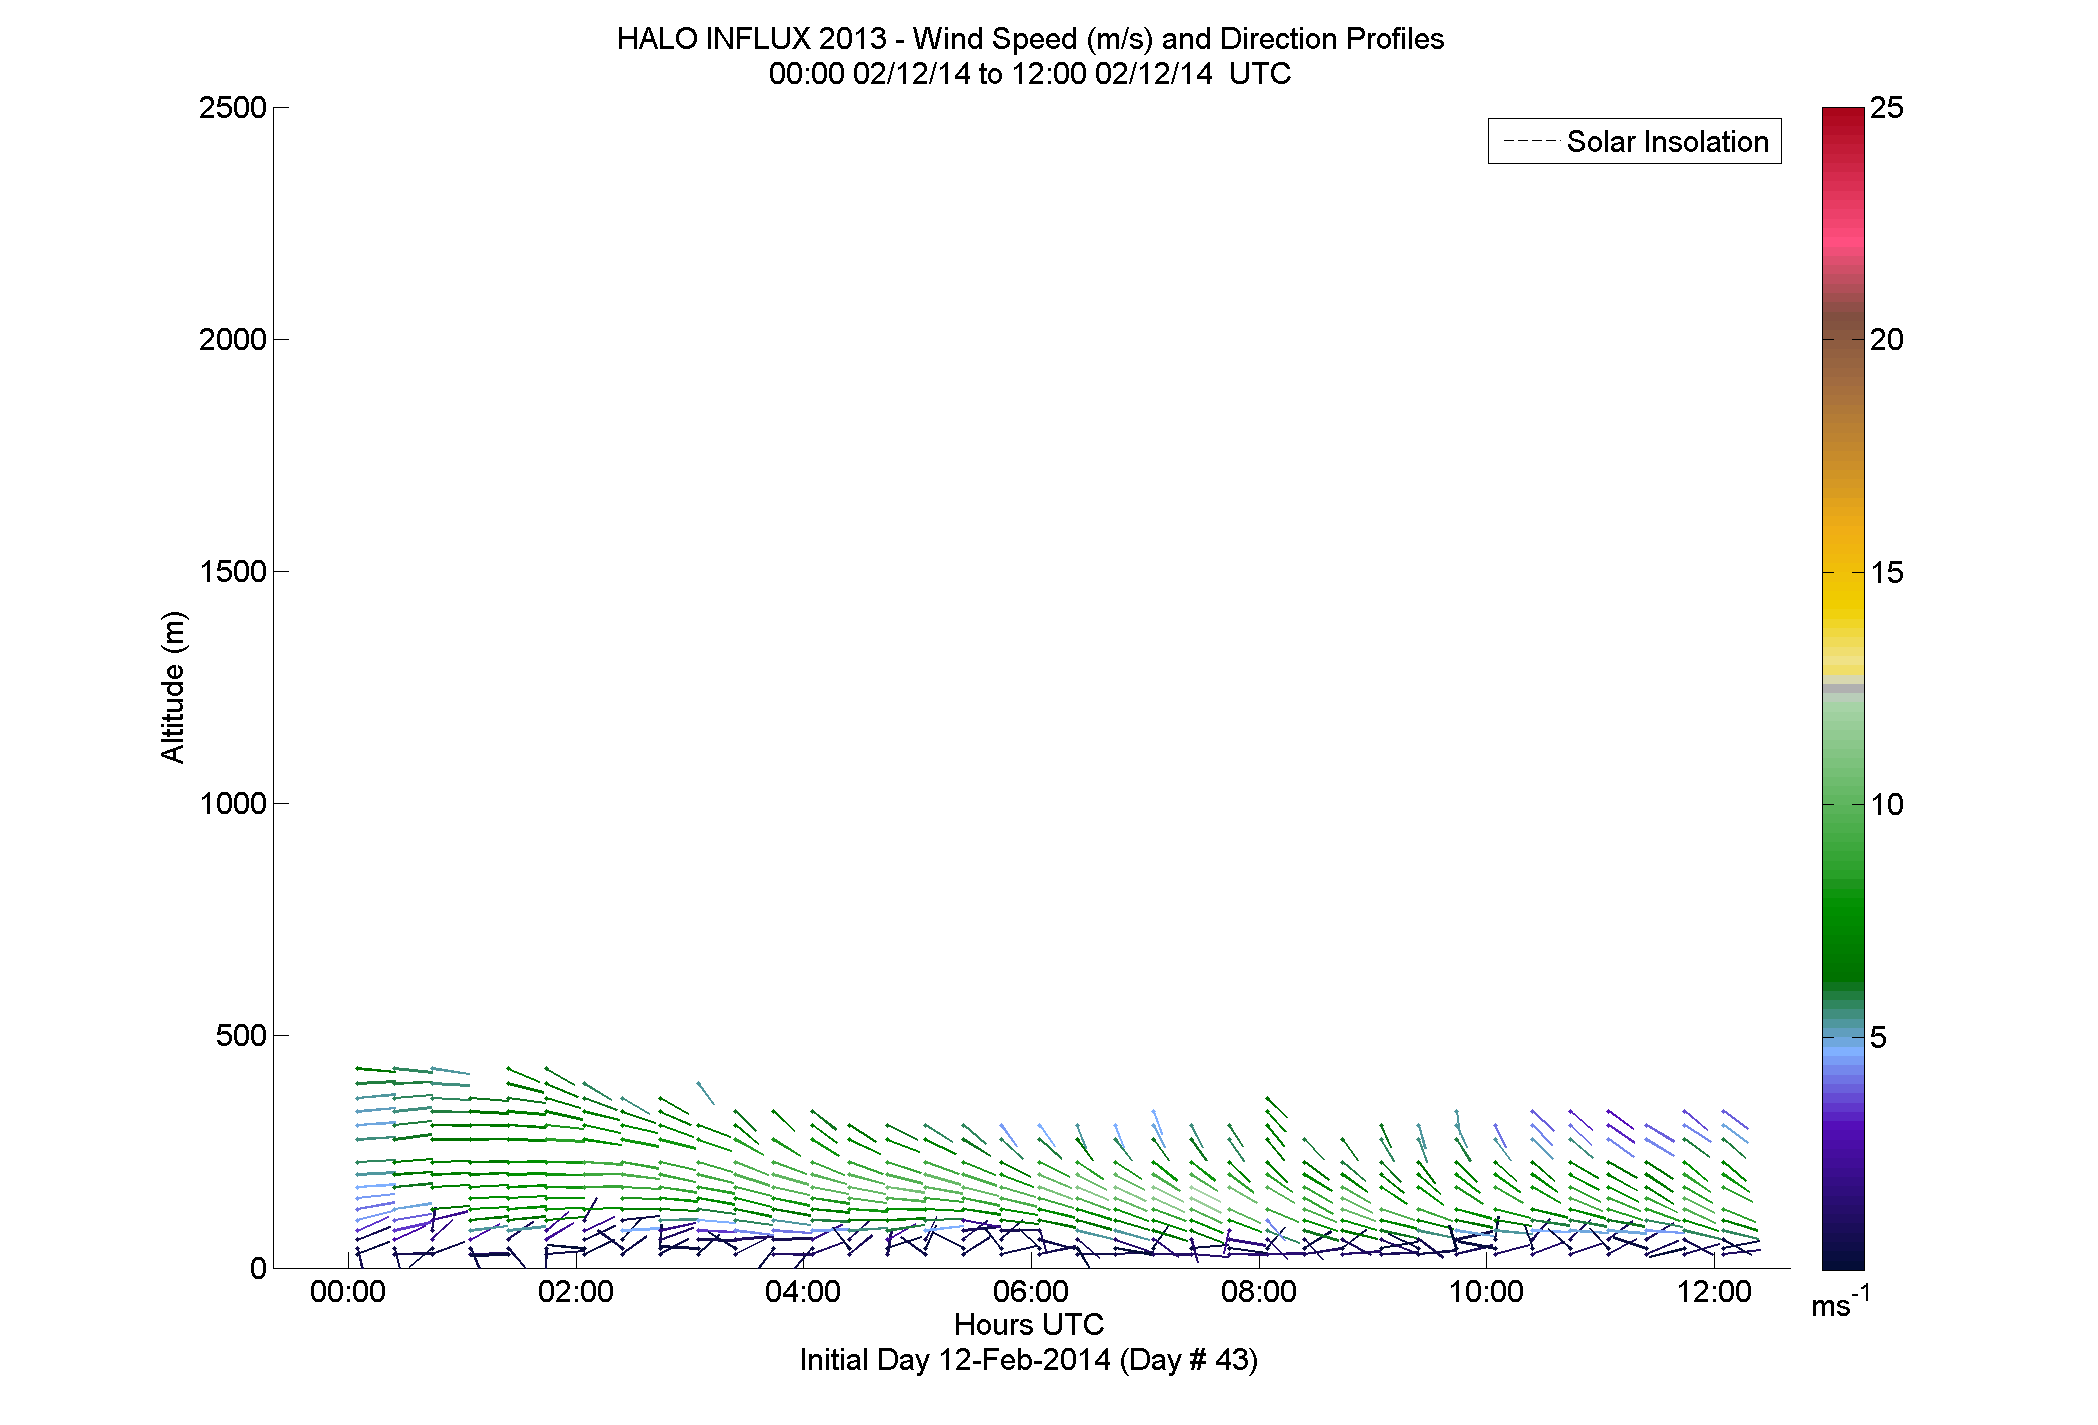Click the colorbar label 20
Screen dimensions: 2098x1425
(x=1887, y=340)
